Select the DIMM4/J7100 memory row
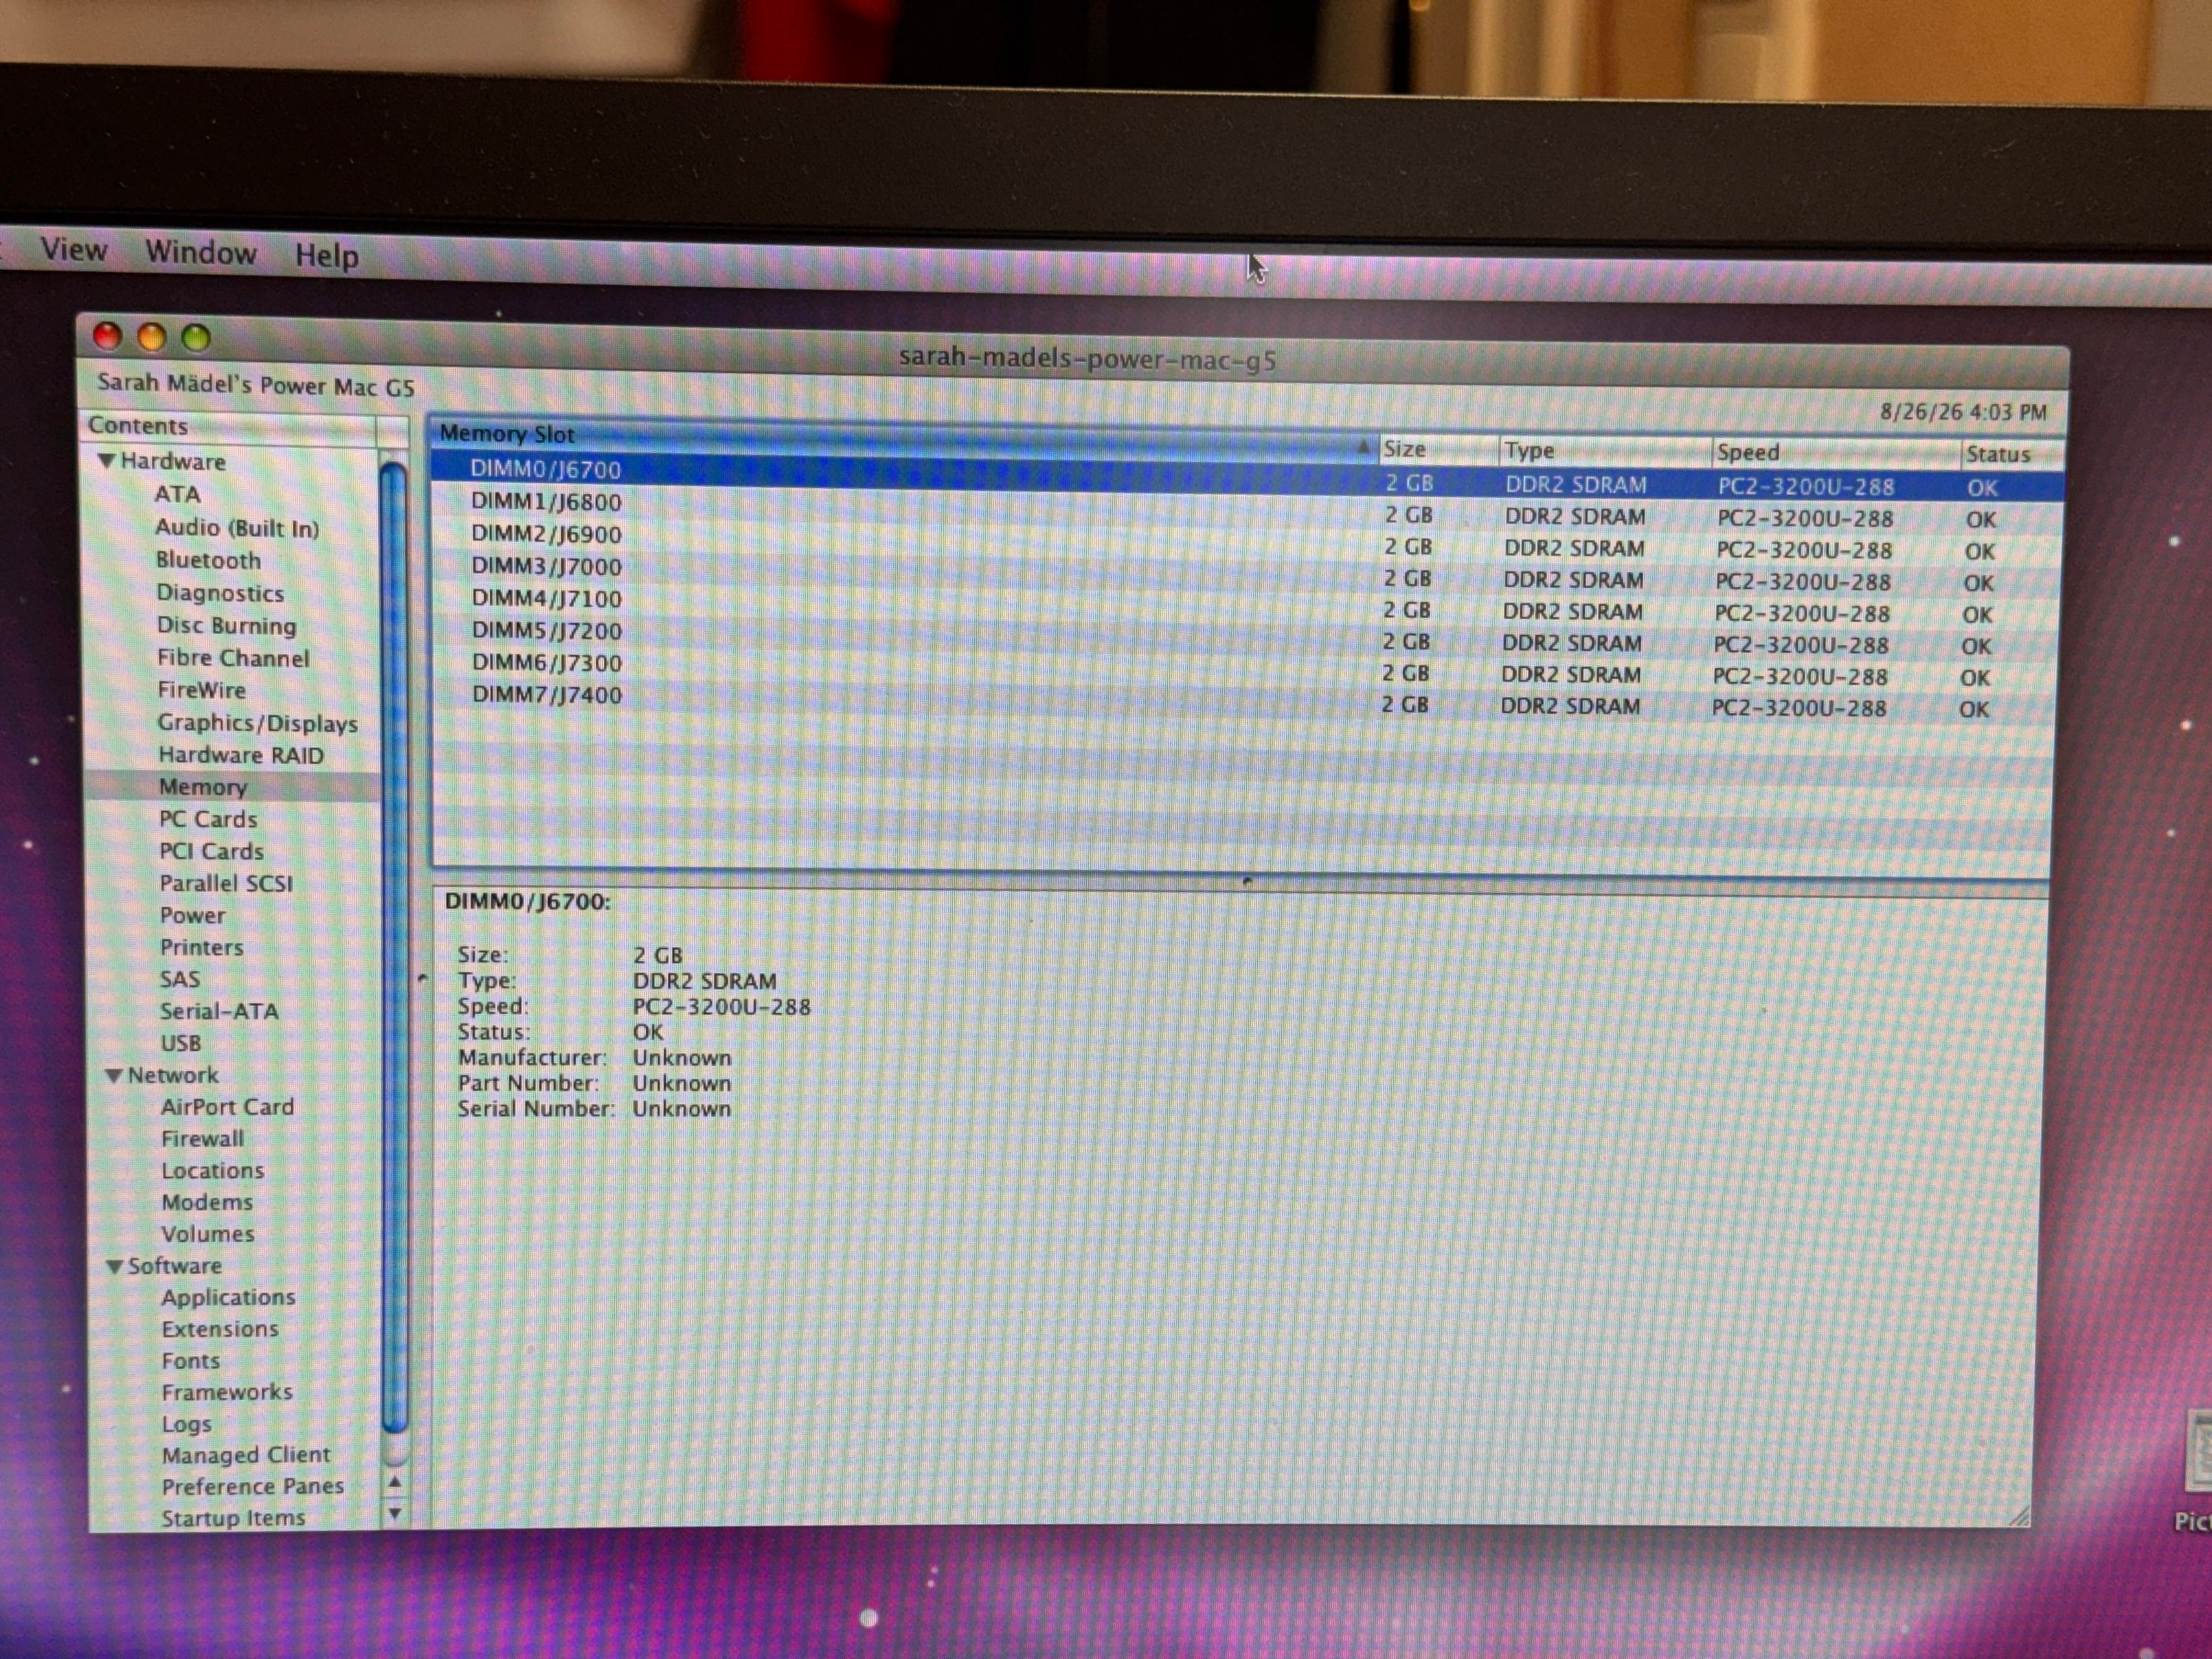The height and width of the screenshot is (1659, 2212). coord(1245,606)
